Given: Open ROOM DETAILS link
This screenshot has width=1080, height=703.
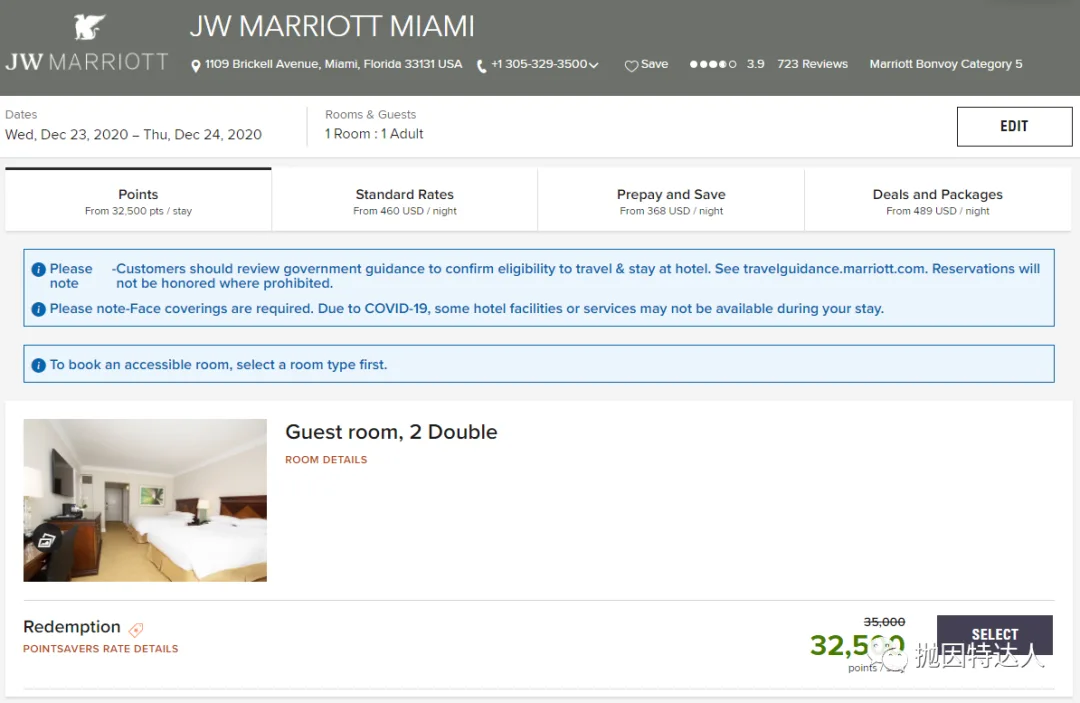Looking at the screenshot, I should [x=326, y=460].
